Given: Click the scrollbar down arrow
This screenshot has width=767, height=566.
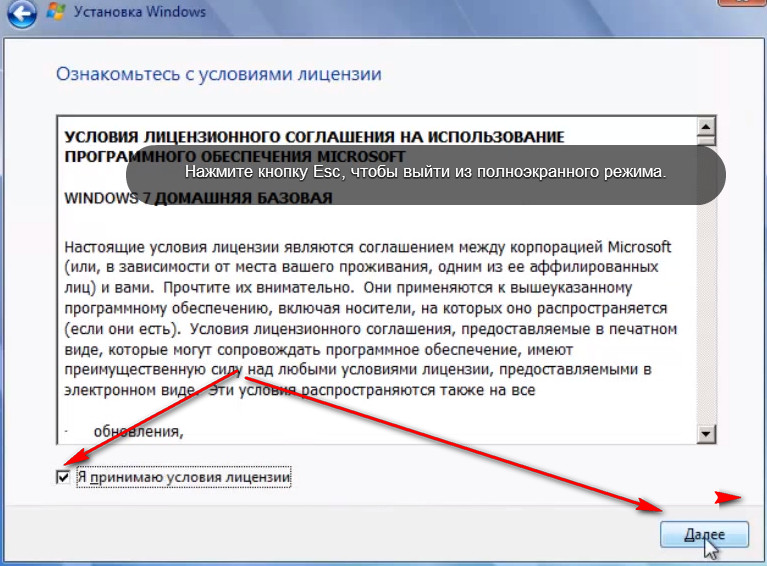Looking at the screenshot, I should [x=706, y=432].
